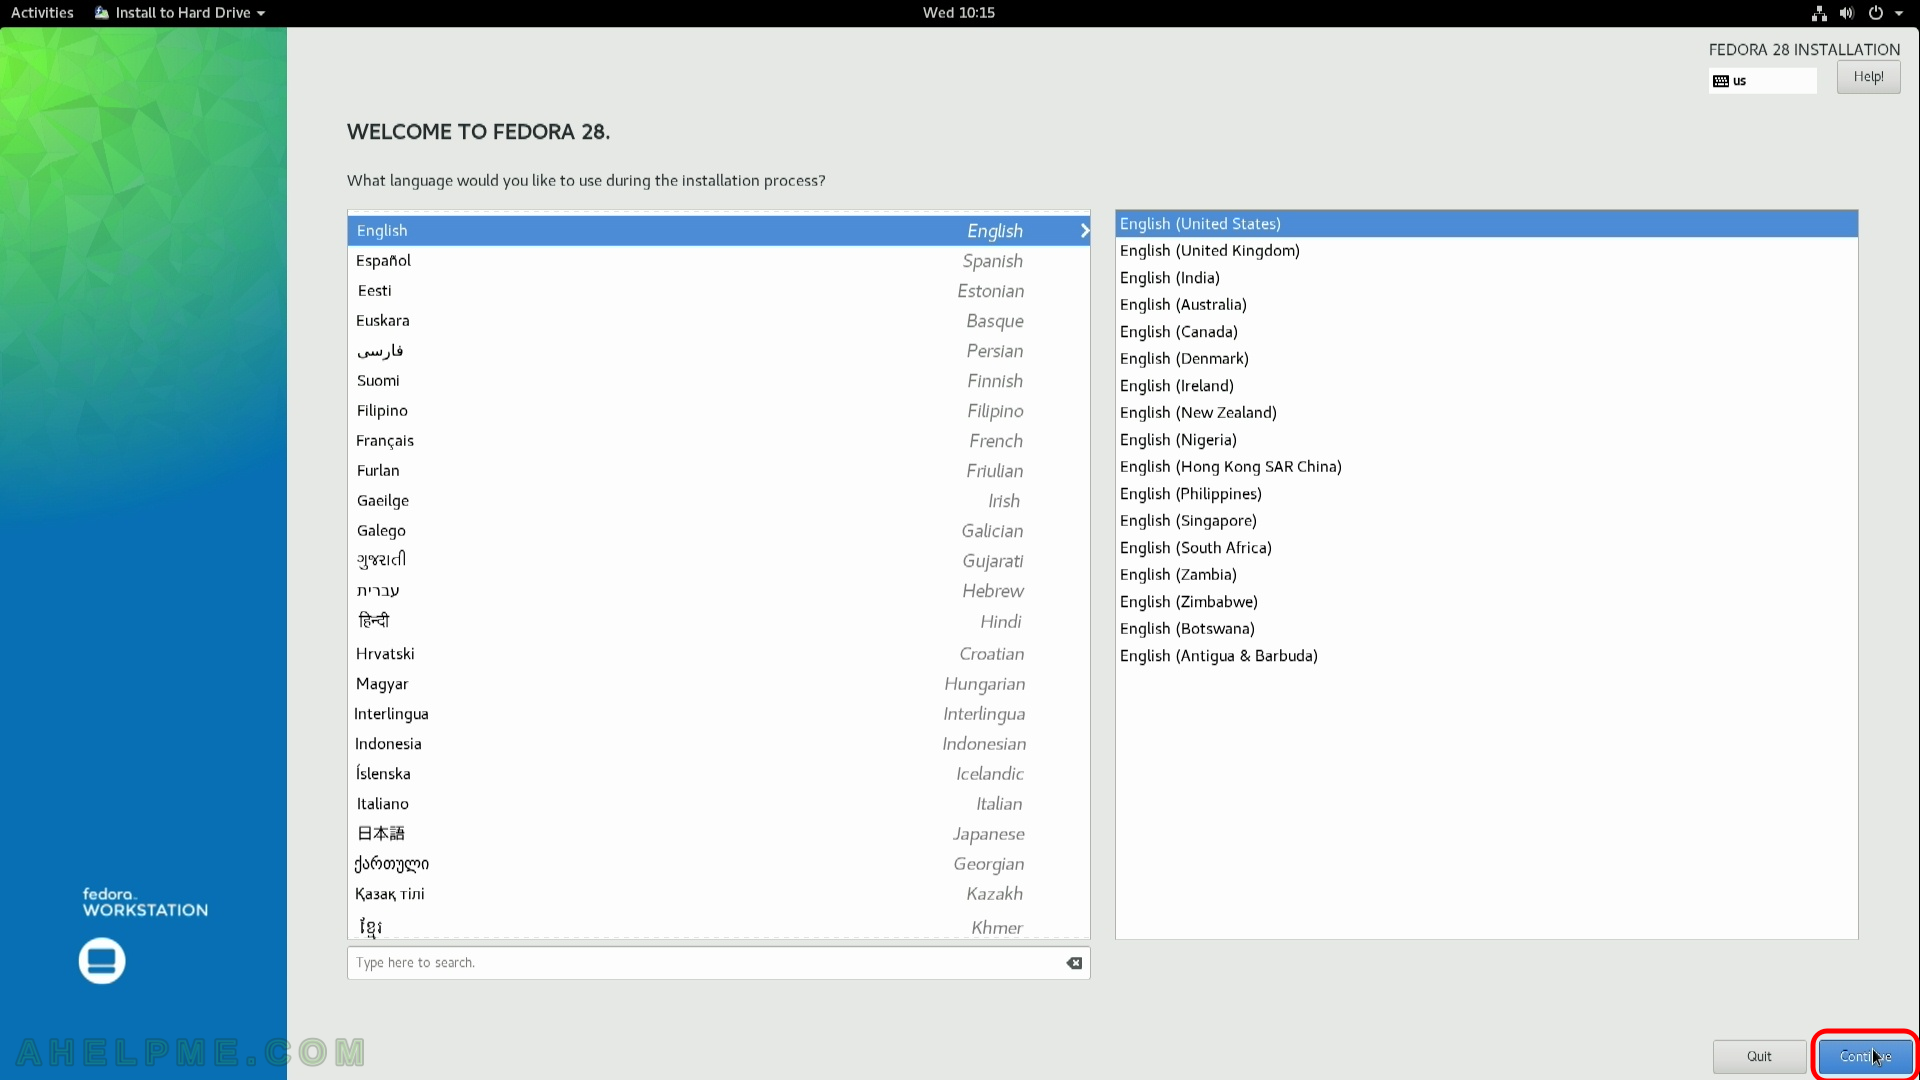Select Furlan Friulian language row

718,471
